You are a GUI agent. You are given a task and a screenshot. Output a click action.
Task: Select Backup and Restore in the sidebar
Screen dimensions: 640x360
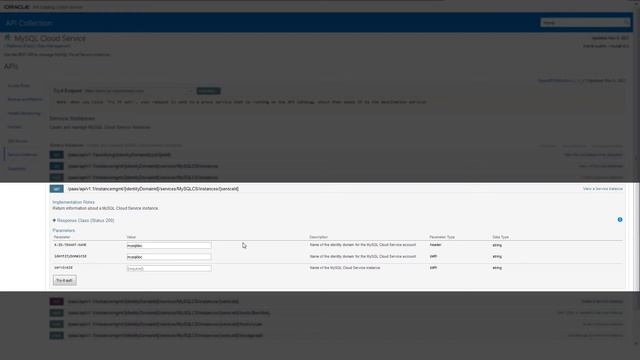(25, 99)
